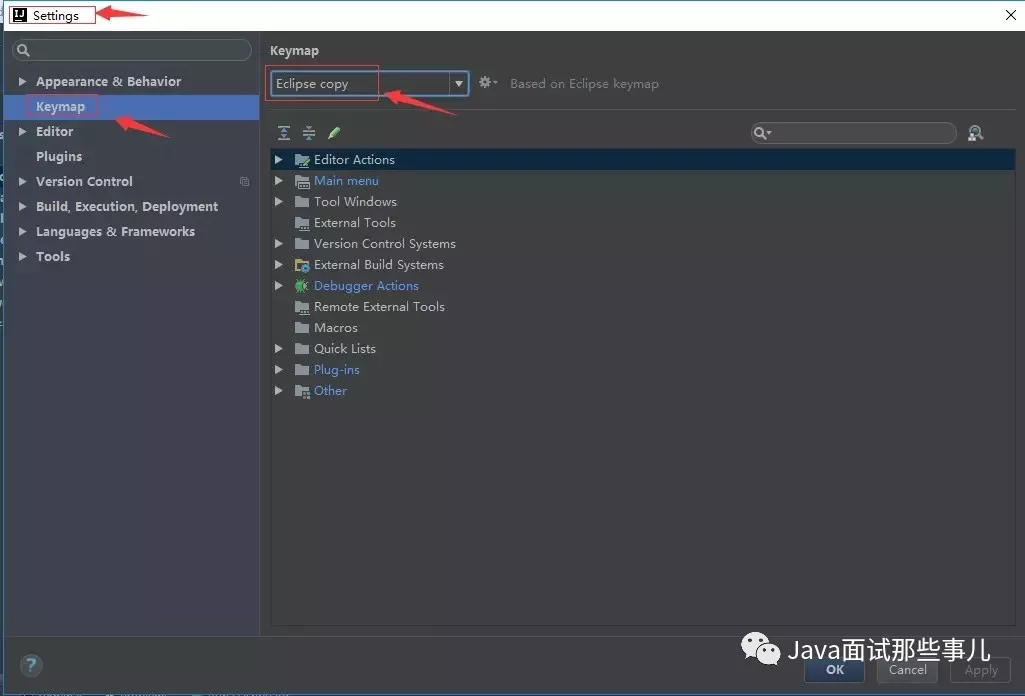The image size is (1025, 696).
Task: Close the Settings dialog window
Action: tap(1010, 15)
